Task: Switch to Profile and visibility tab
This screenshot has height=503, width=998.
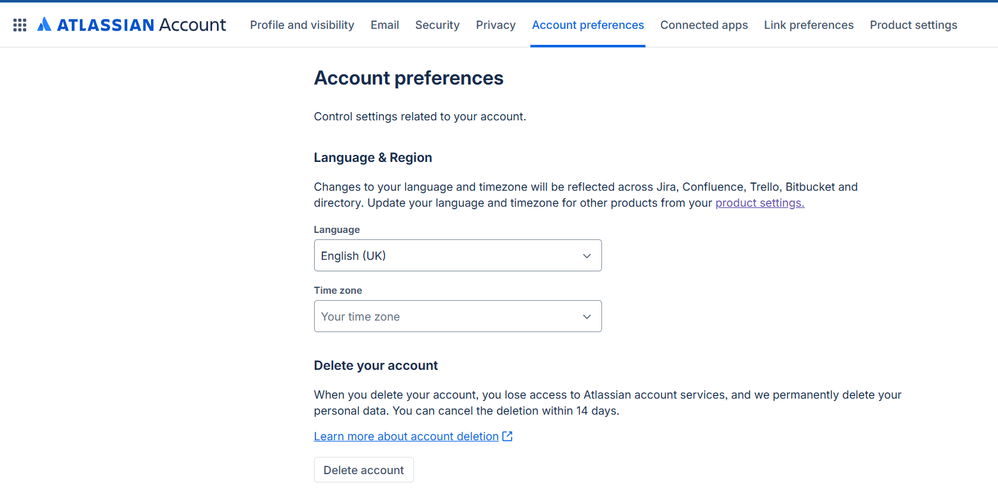Action: [302, 25]
